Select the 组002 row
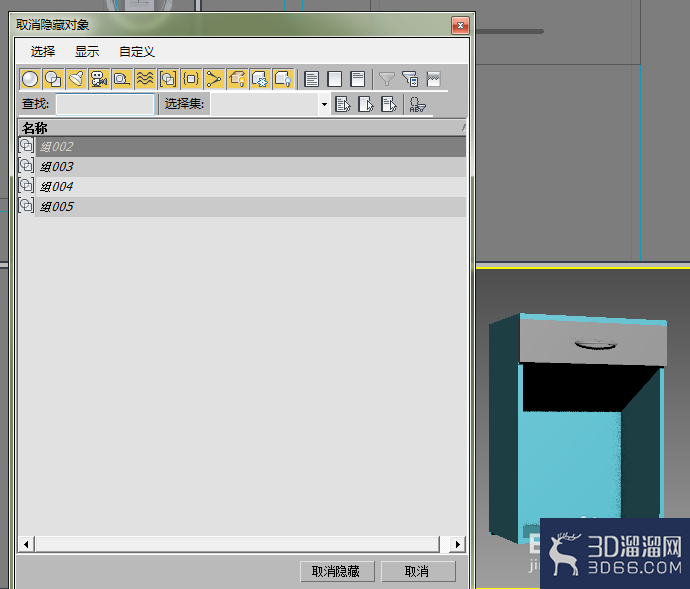This screenshot has width=690, height=589. [x=251, y=147]
